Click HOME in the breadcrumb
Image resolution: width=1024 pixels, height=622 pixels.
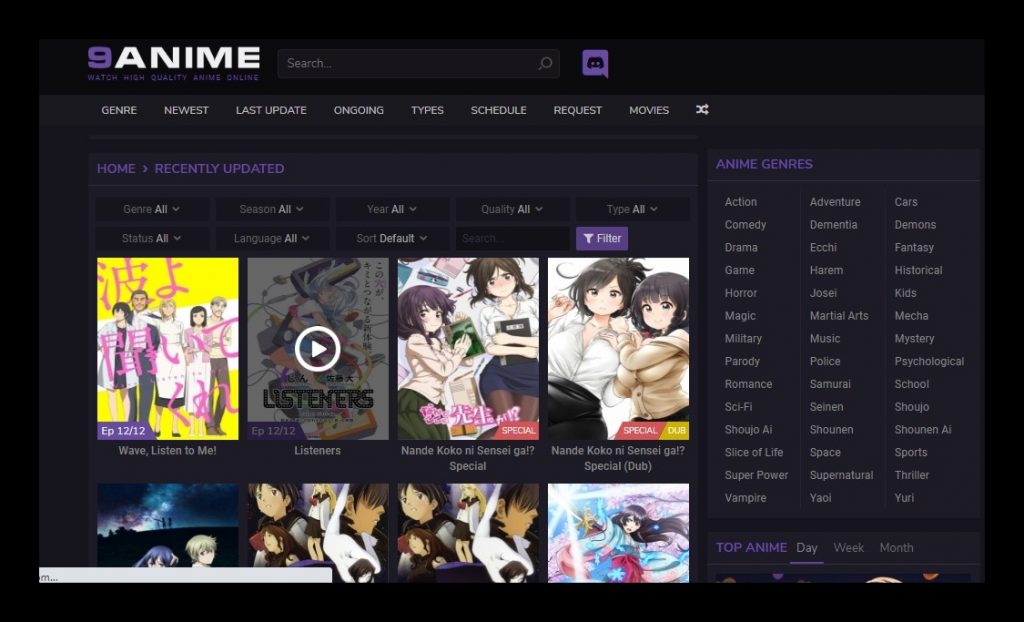[116, 169]
